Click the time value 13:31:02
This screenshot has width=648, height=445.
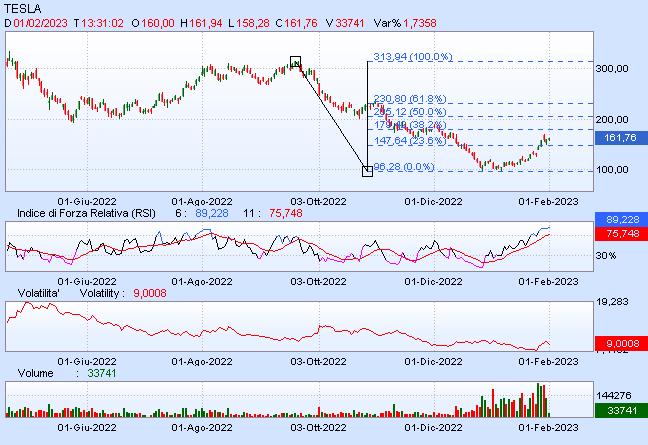(x=102, y=23)
